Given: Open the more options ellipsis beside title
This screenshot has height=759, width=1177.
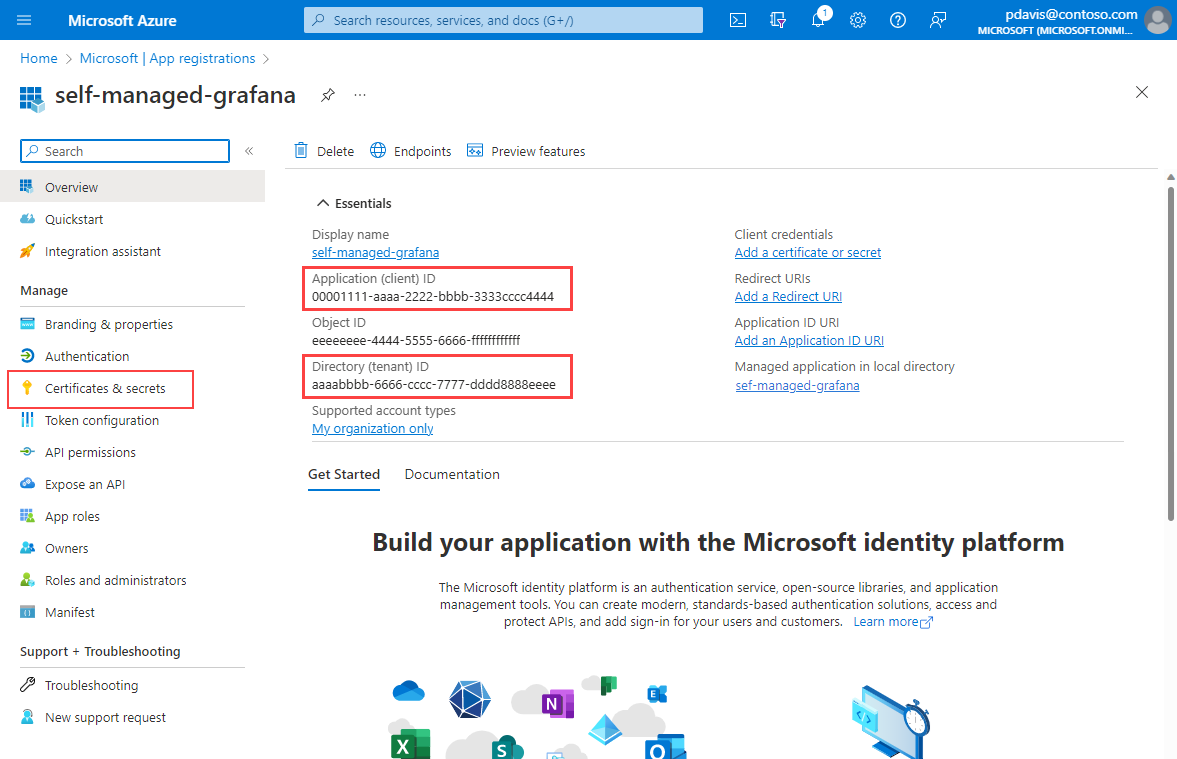Looking at the screenshot, I should click(360, 95).
